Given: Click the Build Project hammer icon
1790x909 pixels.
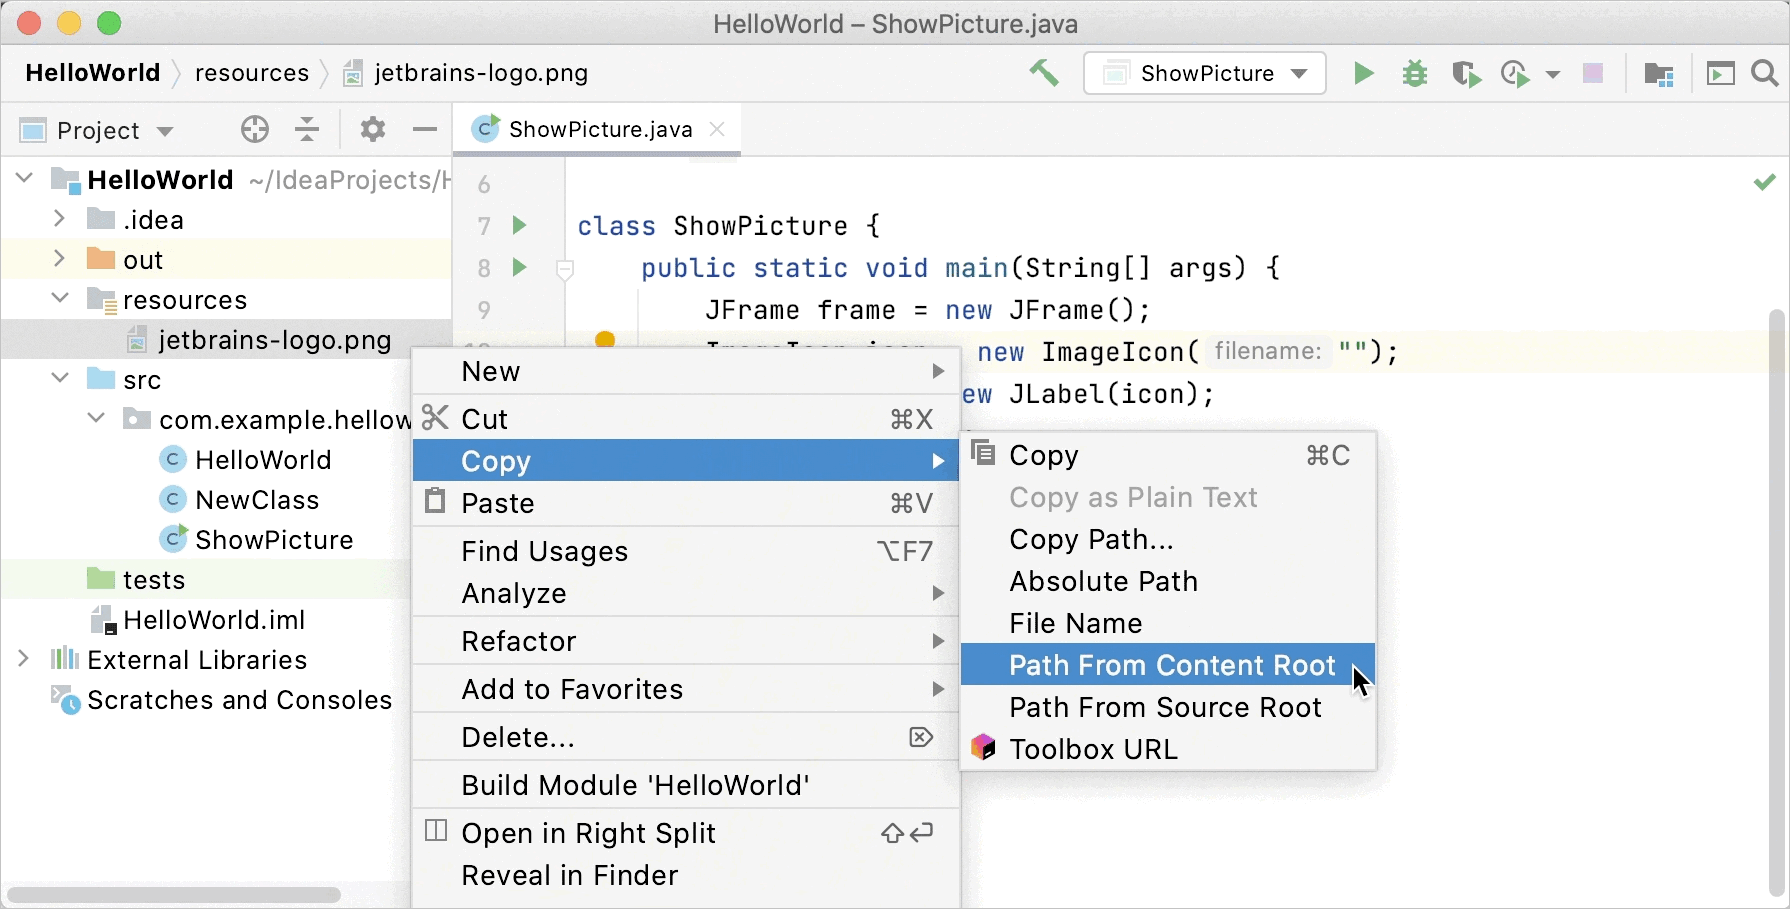Looking at the screenshot, I should [x=1043, y=73].
